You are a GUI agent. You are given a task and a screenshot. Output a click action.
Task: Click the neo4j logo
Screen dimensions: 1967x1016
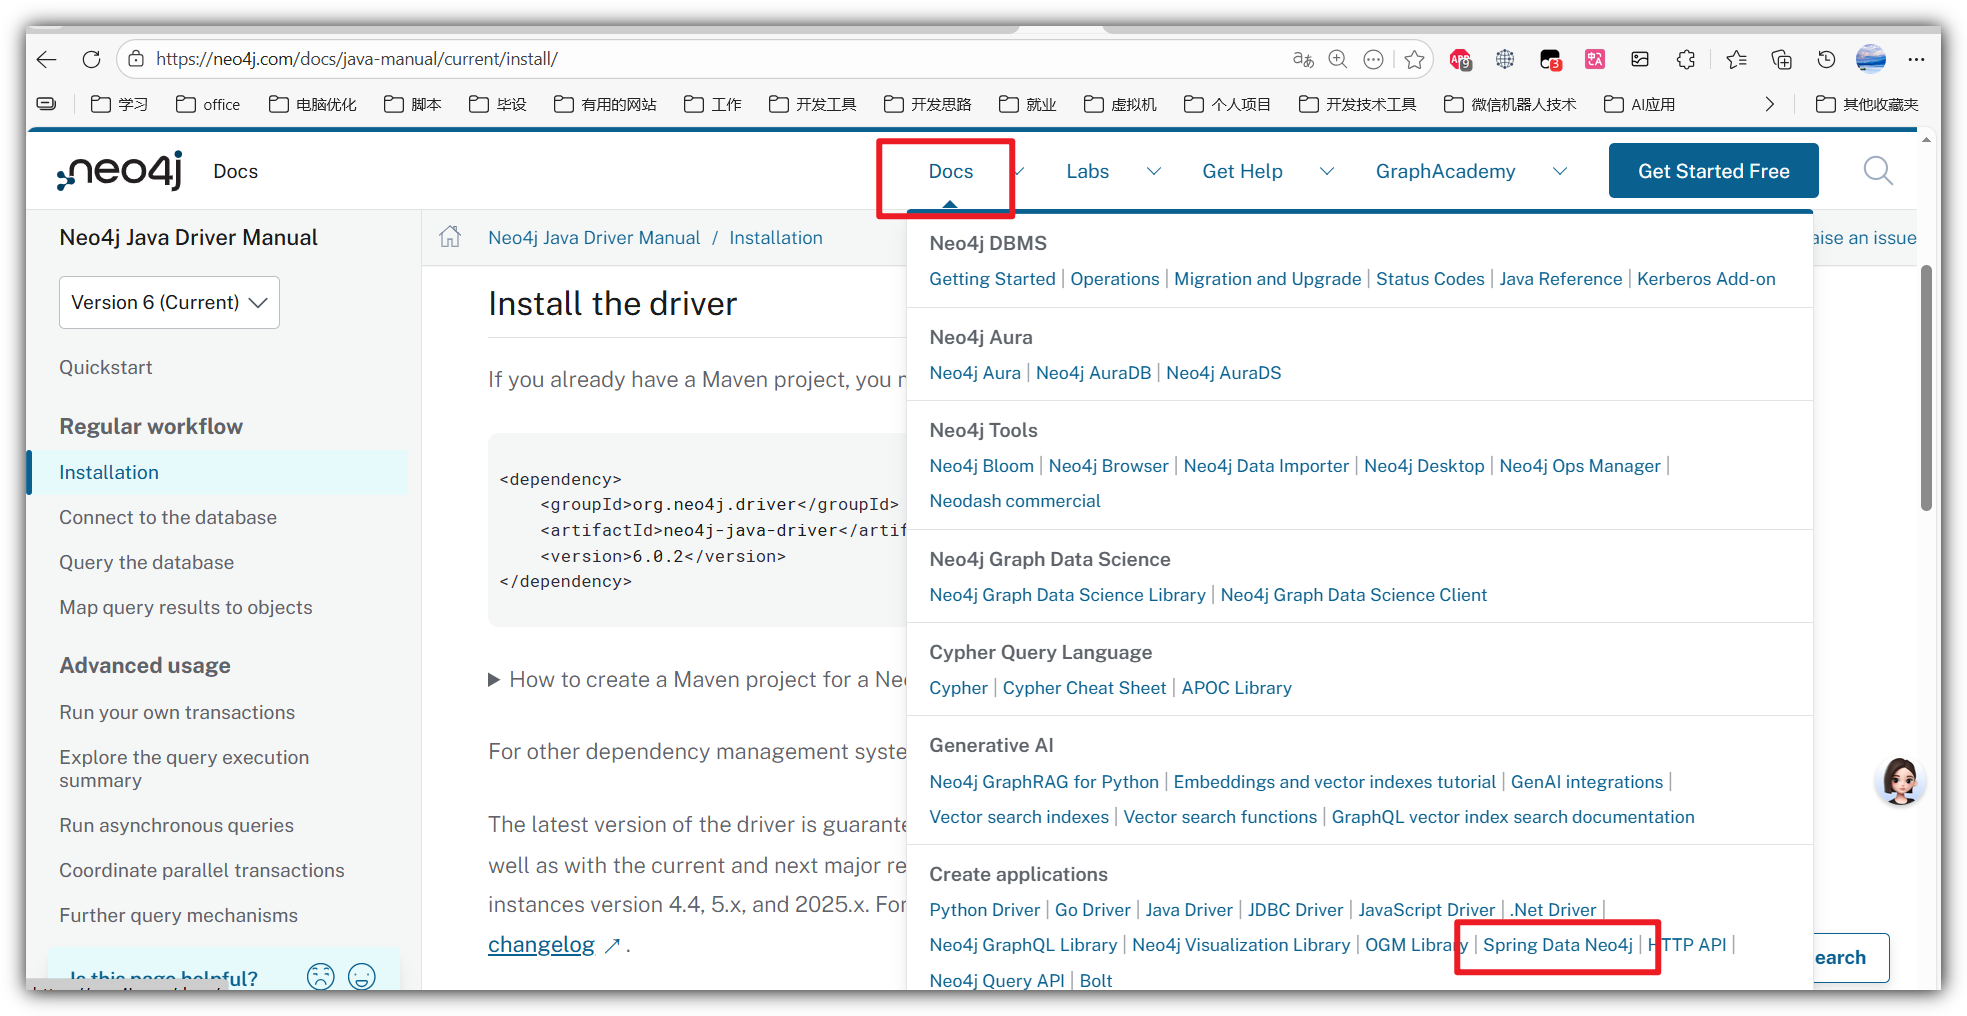(120, 171)
